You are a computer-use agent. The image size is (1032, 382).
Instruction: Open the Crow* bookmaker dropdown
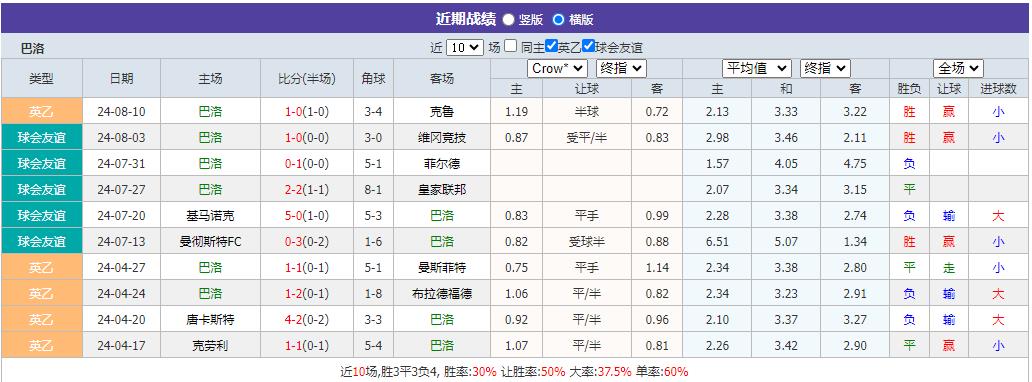[x=557, y=68]
